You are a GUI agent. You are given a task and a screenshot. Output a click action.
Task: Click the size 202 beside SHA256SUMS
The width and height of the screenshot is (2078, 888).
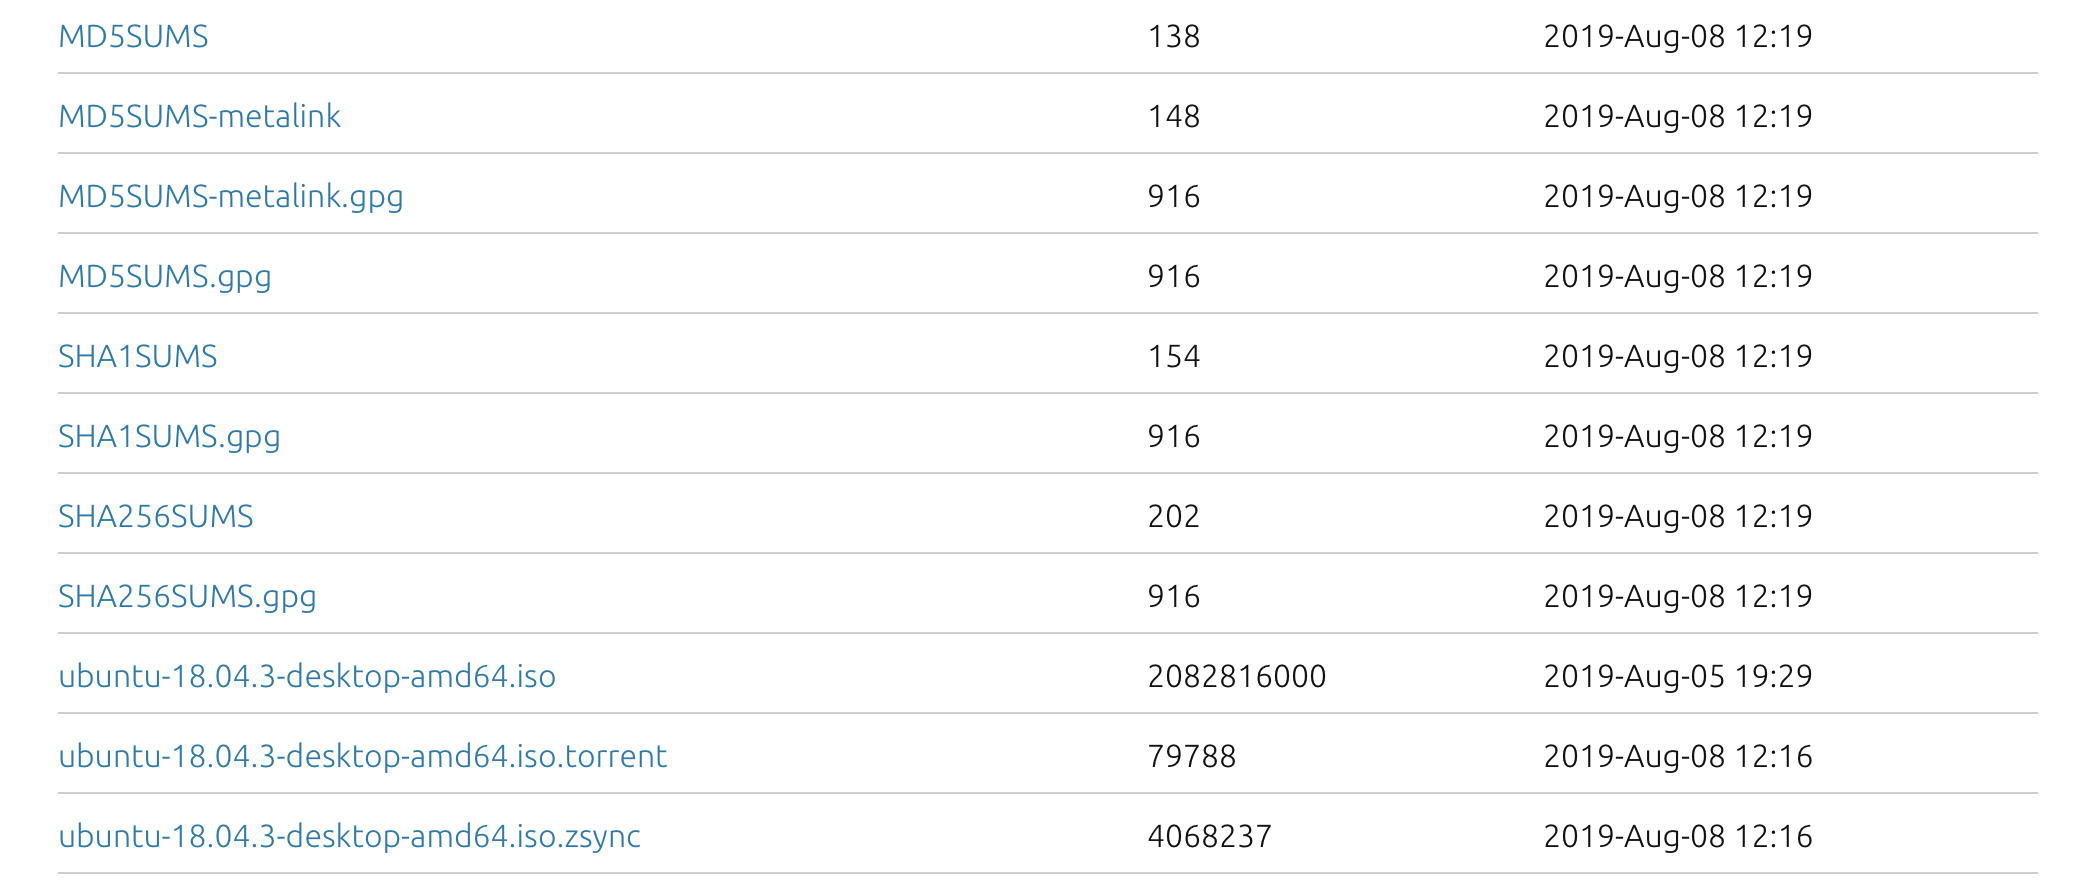pyautogui.click(x=1173, y=517)
